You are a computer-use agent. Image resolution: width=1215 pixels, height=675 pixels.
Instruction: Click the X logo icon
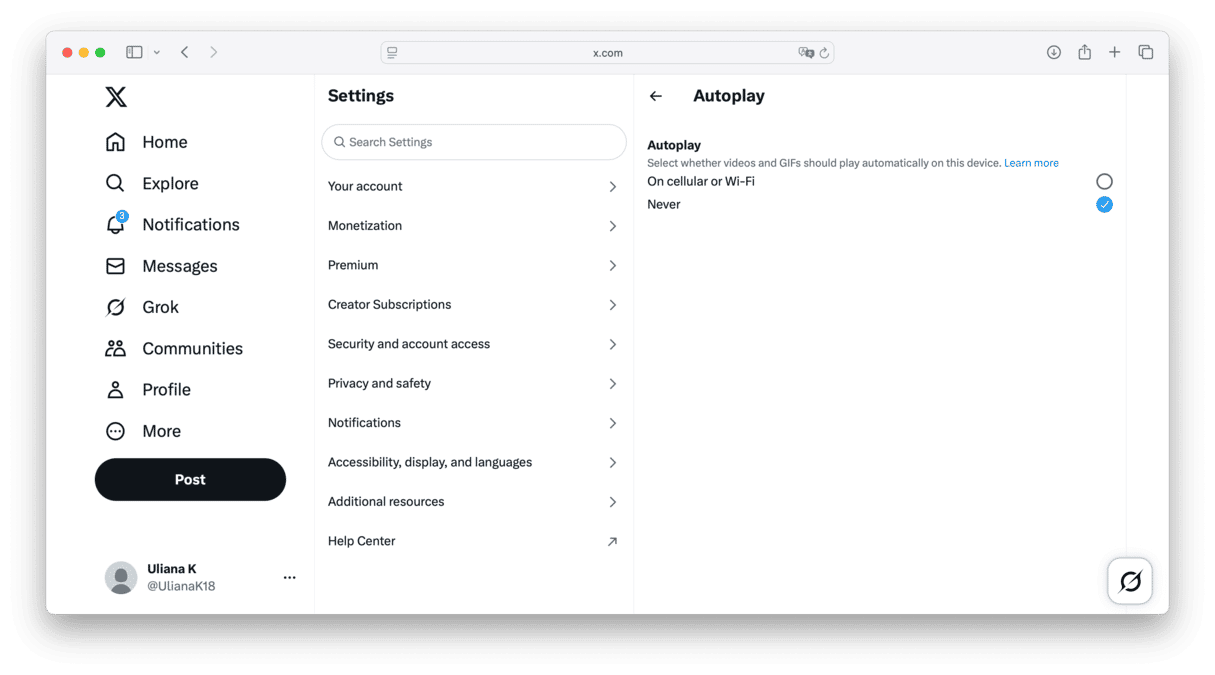coord(116,97)
